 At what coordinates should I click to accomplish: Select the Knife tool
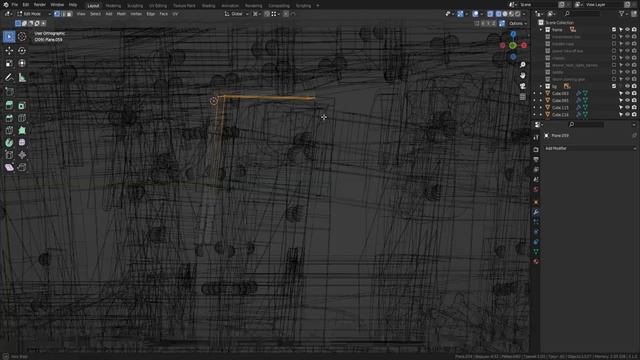9,130
